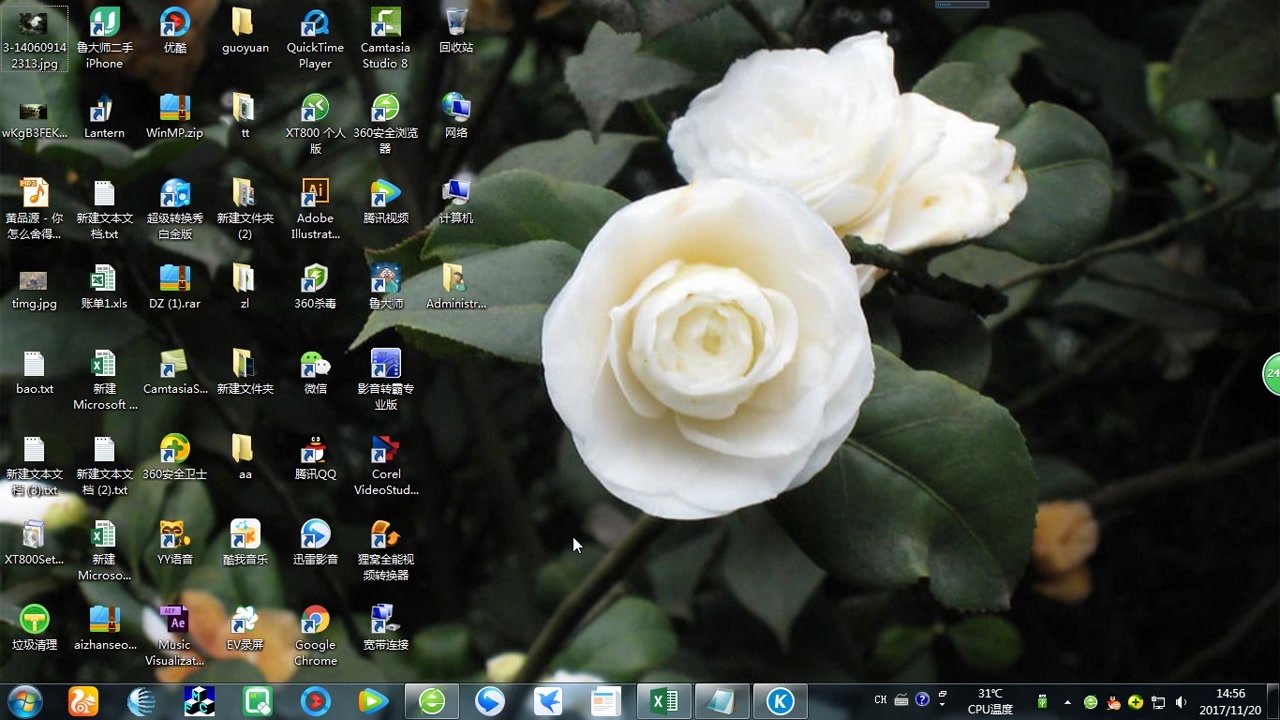
Task: Switch to Excel in taskbar
Action: (x=664, y=701)
